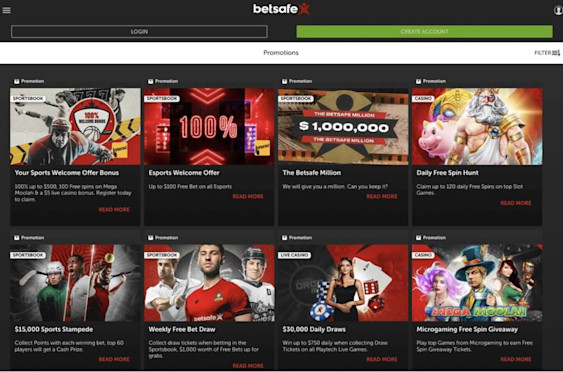
Task: Open the live dealer Daily Draws image
Action: (343, 283)
